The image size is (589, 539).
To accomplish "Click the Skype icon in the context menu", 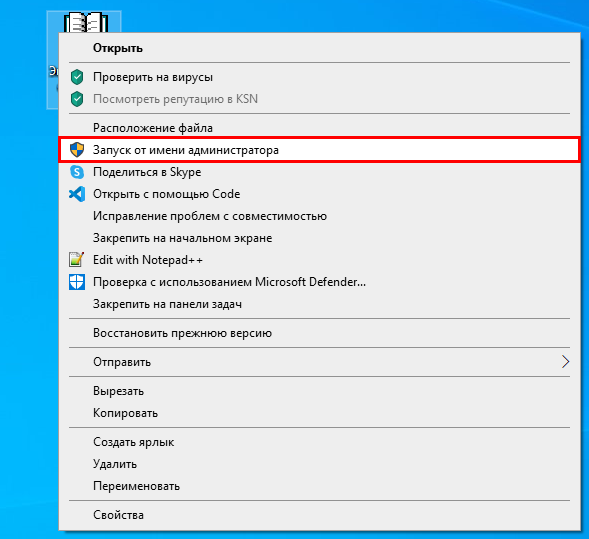I will [77, 172].
